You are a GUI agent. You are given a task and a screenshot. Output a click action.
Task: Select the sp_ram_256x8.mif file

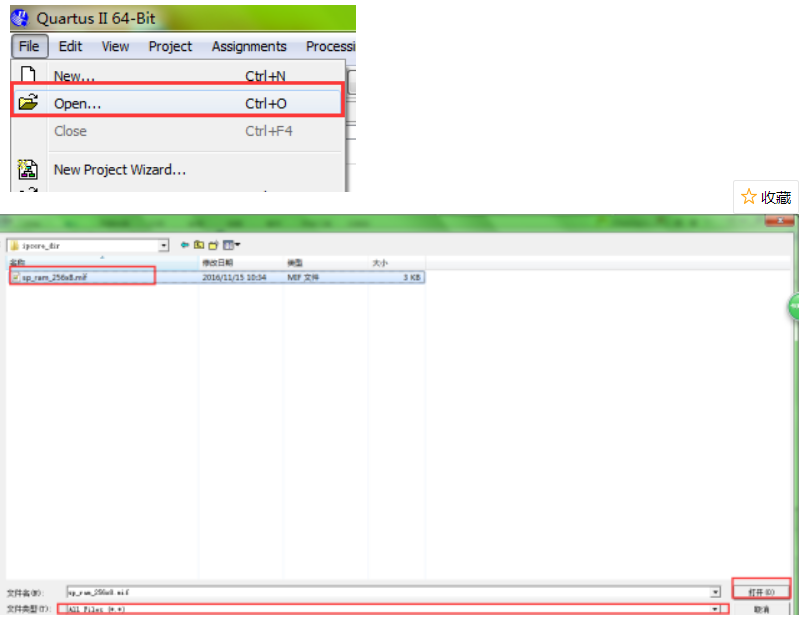tap(54, 277)
